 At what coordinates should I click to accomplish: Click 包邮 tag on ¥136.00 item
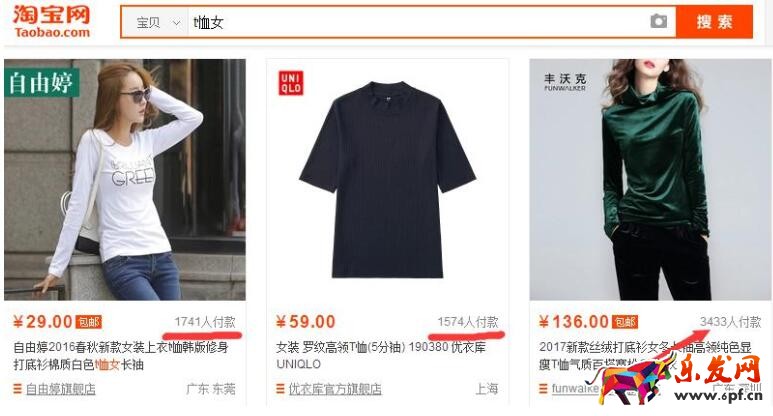625,322
